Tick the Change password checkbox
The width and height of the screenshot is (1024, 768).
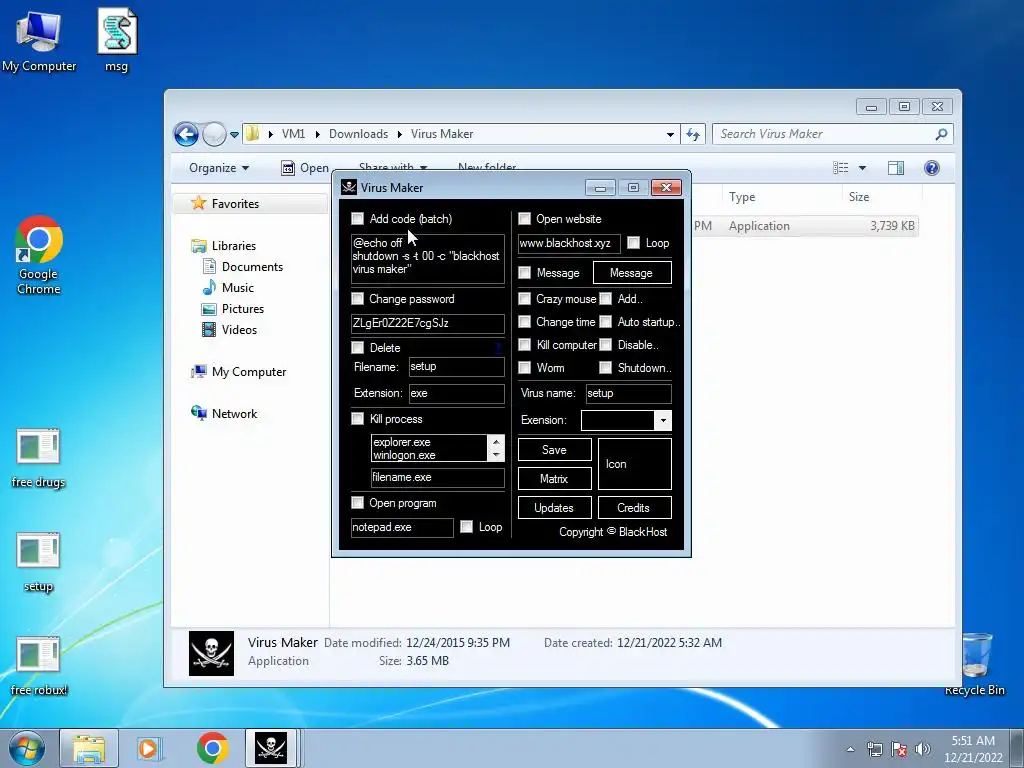pyautogui.click(x=358, y=298)
